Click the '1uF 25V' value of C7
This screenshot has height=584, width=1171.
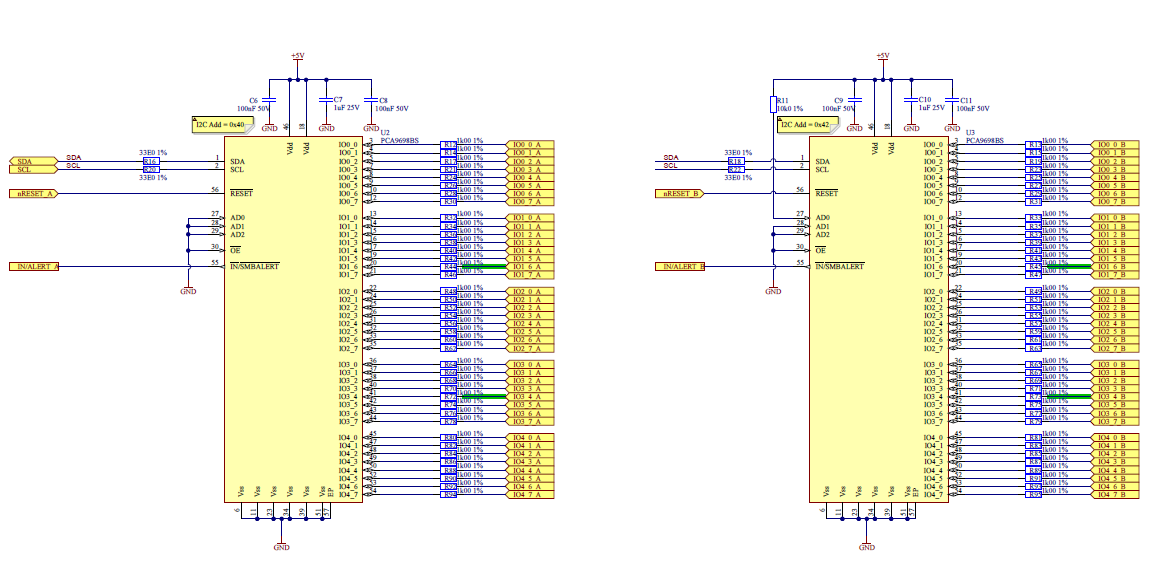pos(347,108)
